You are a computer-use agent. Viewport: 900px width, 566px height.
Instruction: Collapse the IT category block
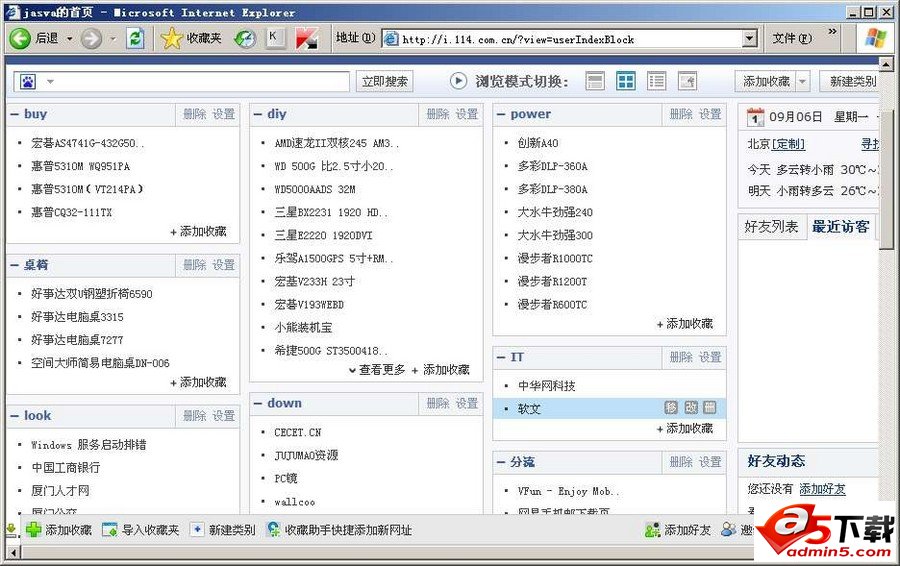[x=501, y=357]
